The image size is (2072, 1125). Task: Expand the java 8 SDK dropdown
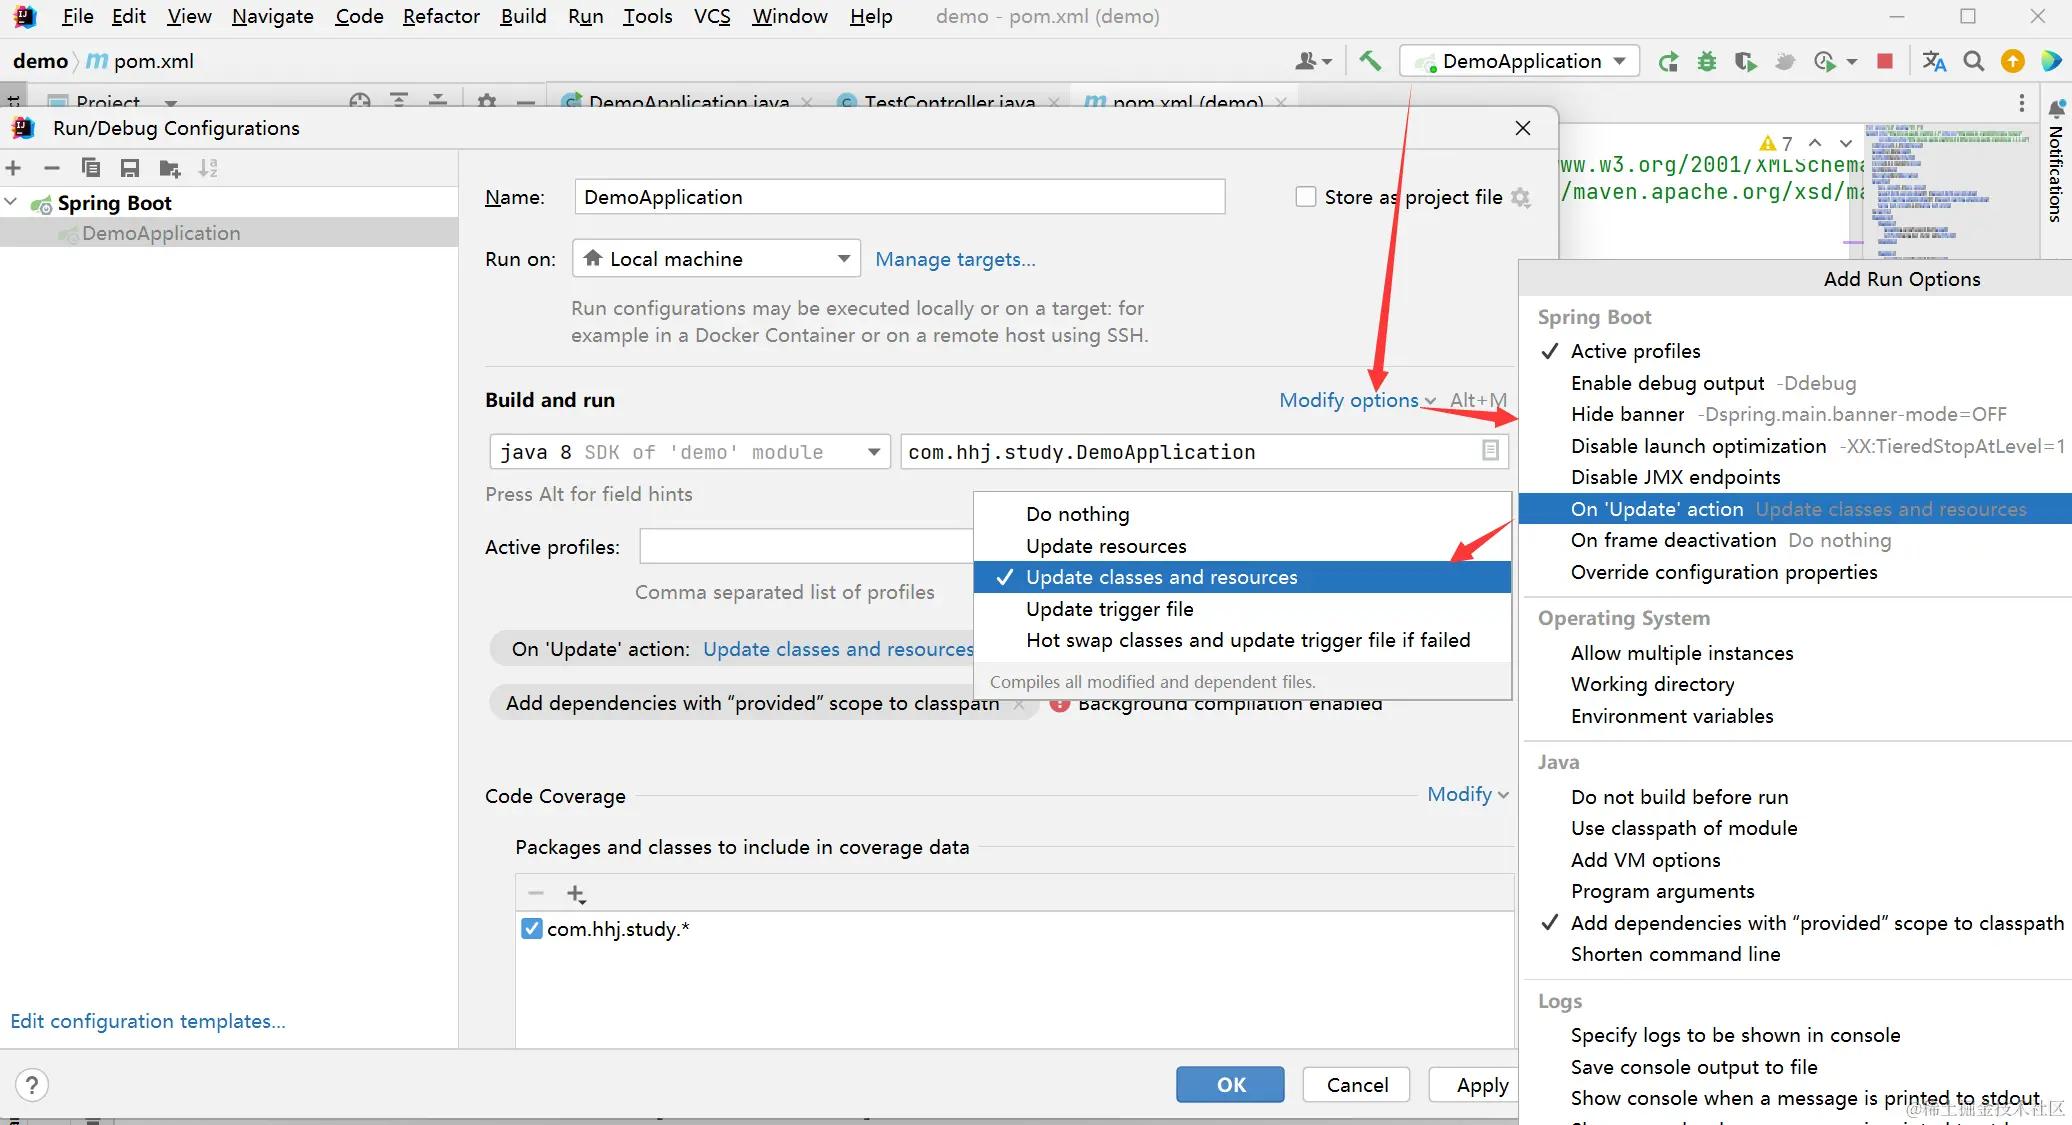click(873, 452)
